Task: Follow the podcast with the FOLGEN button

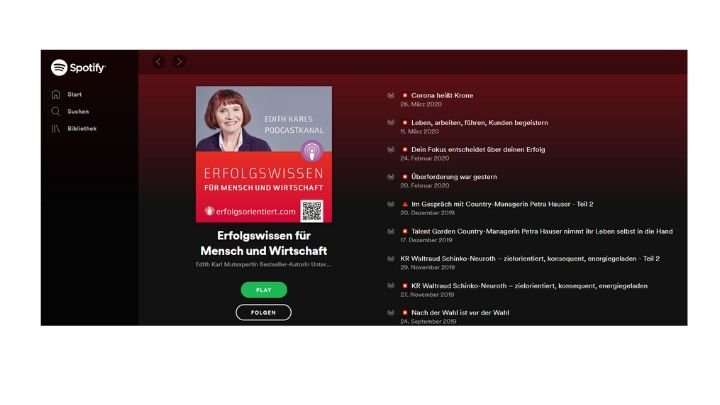Action: 264,313
